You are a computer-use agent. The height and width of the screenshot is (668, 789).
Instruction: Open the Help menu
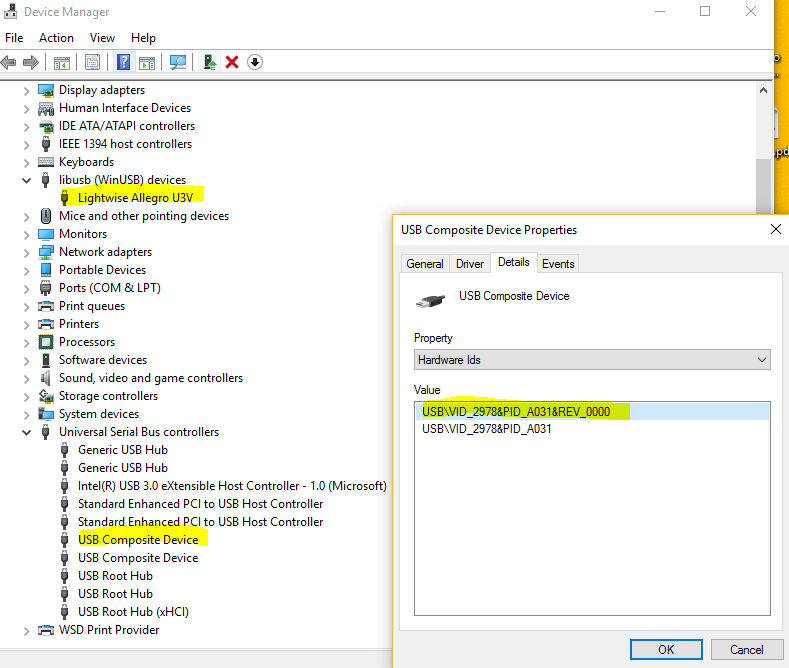tap(143, 38)
